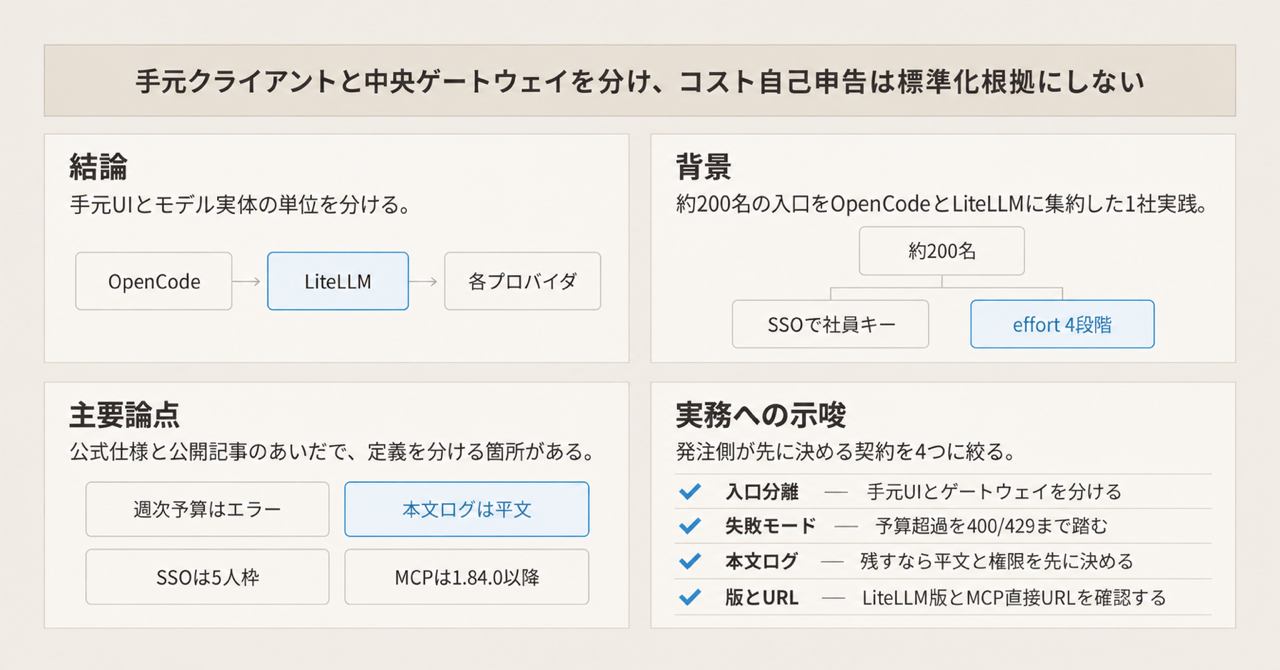Viewport: 1280px width, 670px height.
Task: Select the SSOで社員キー box
Action: [830, 324]
